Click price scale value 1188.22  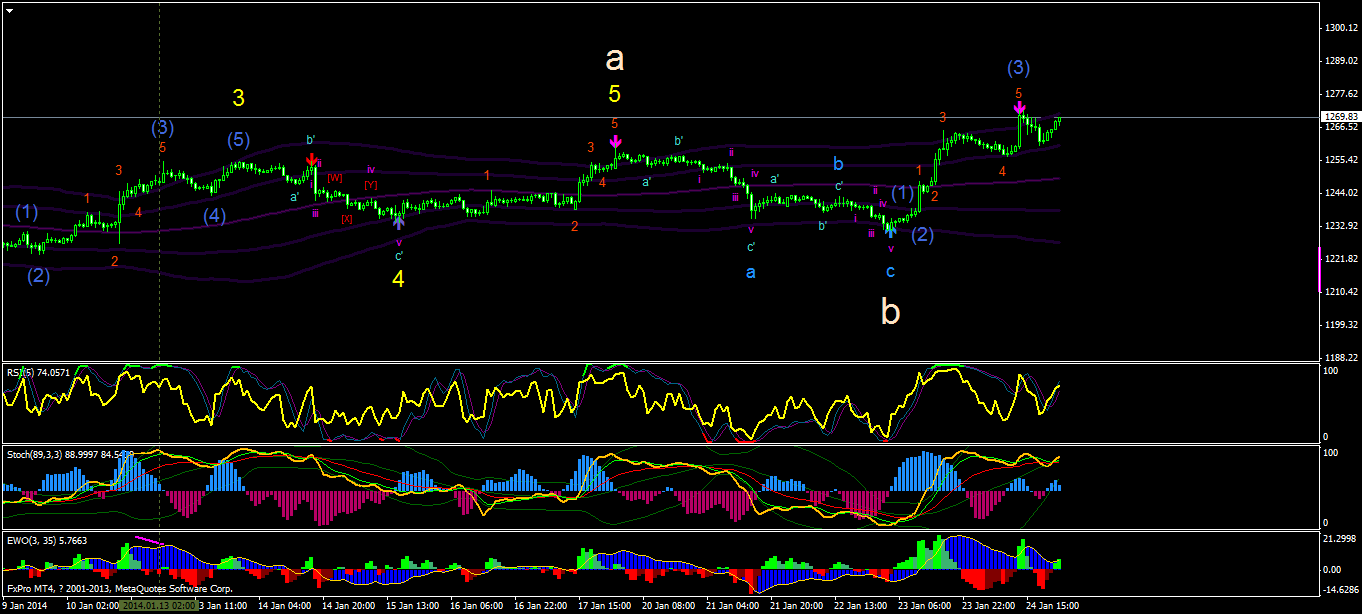[1341, 358]
